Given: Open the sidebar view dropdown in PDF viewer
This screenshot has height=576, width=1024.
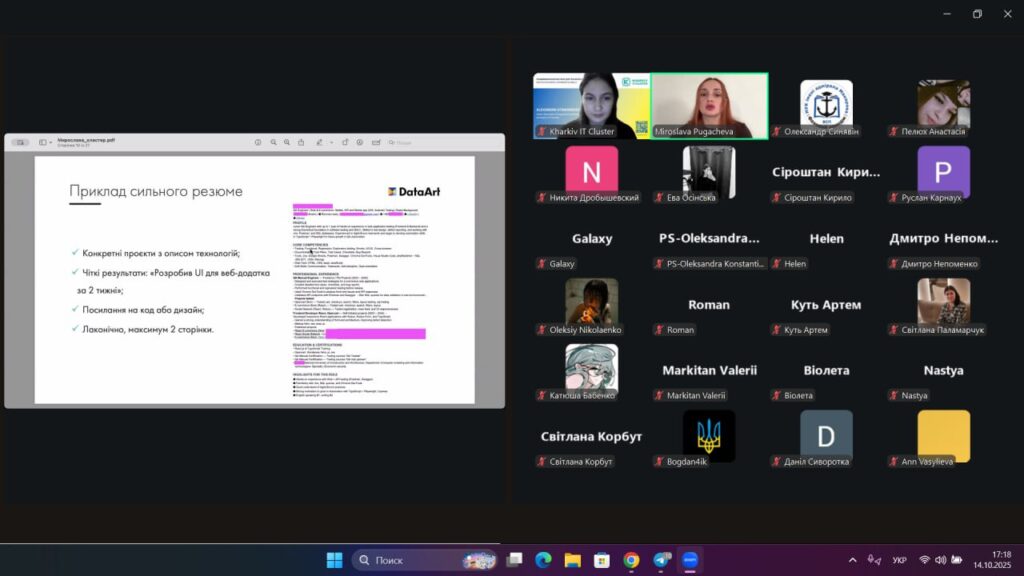Looking at the screenshot, I should point(45,143).
